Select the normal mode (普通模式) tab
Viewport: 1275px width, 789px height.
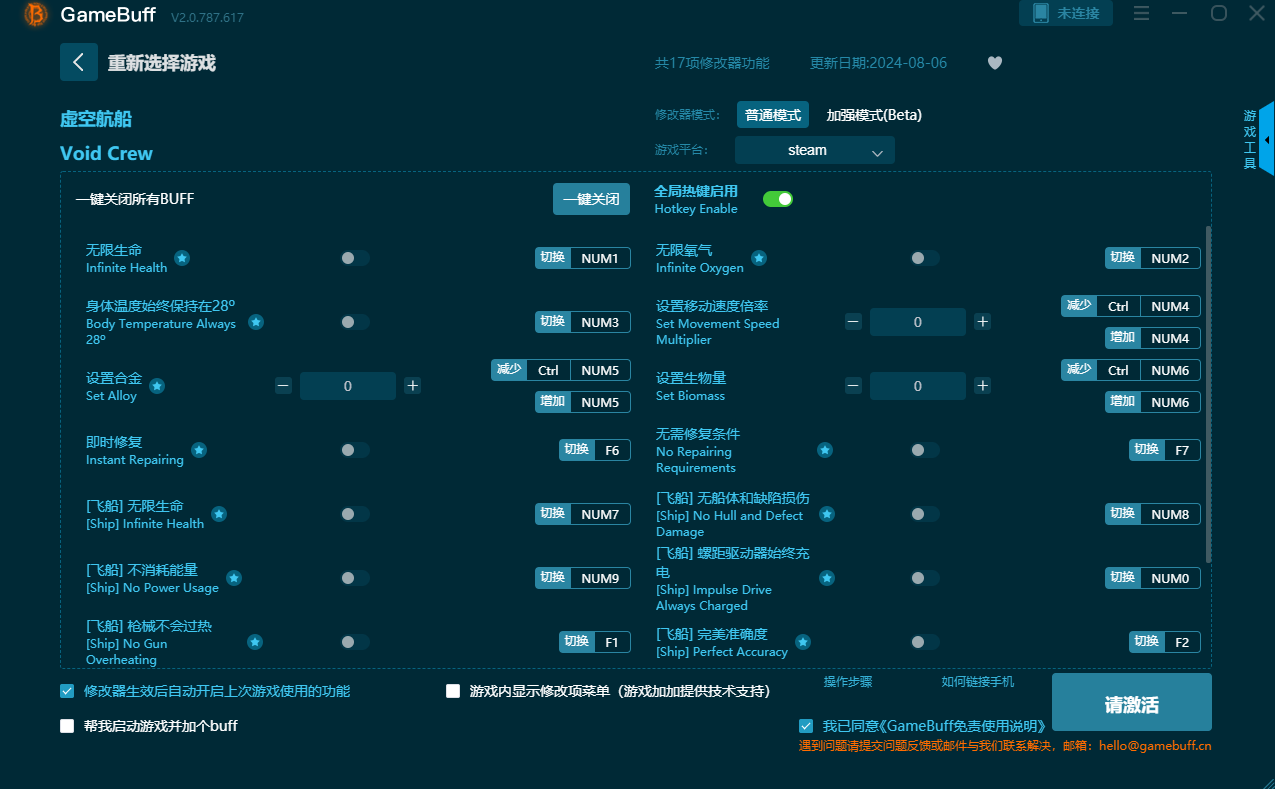point(773,115)
